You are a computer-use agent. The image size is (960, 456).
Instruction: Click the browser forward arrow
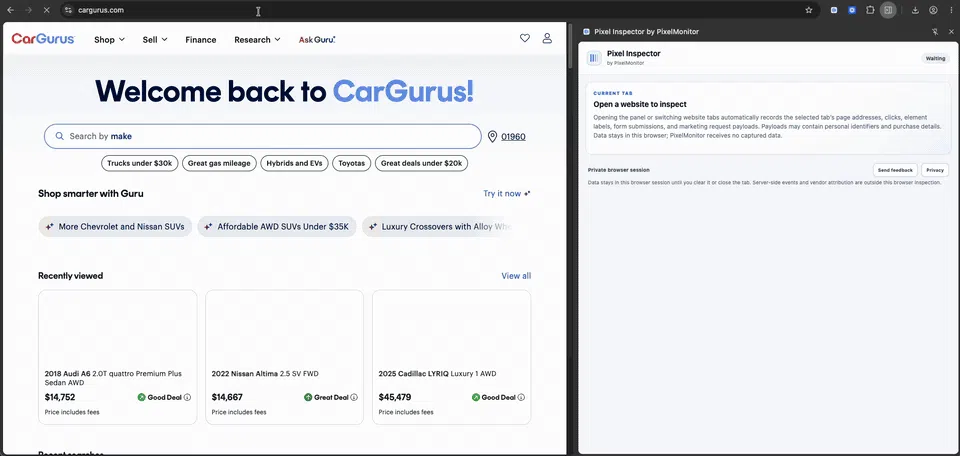[28, 10]
